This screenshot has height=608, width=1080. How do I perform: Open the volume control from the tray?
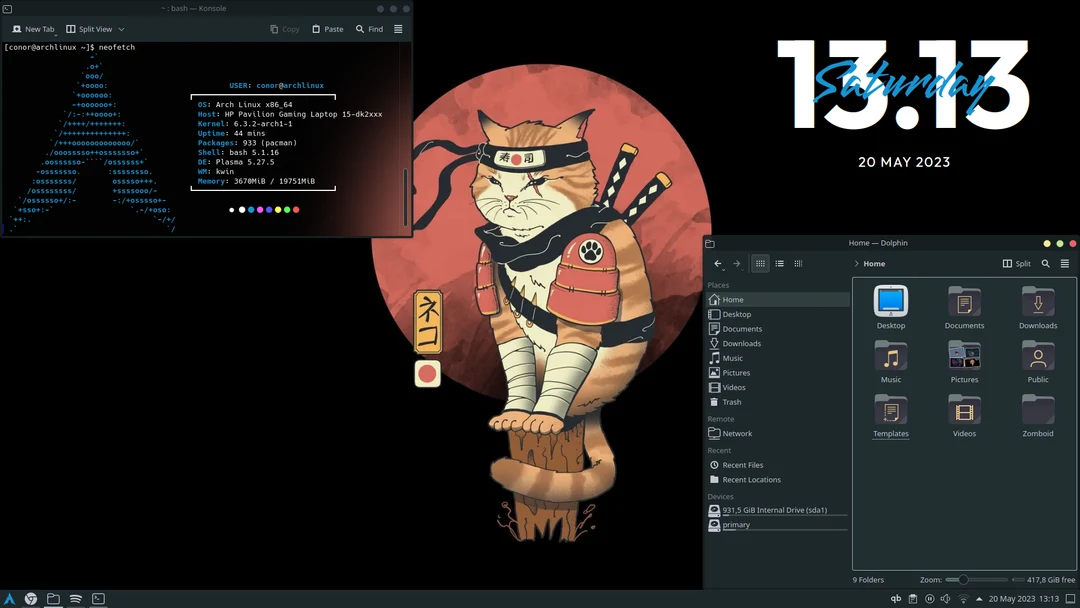[944, 598]
